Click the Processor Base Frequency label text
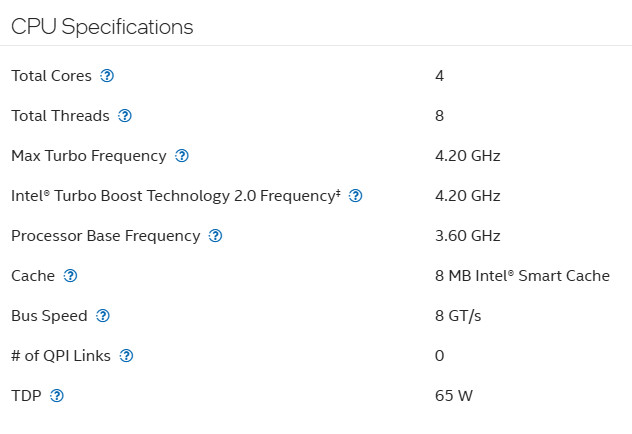 coord(105,236)
